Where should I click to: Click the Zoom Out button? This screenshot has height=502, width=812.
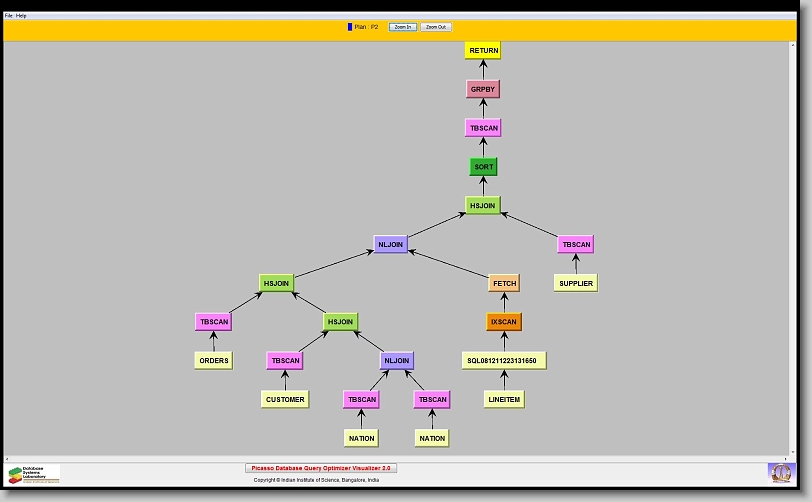[x=436, y=27]
